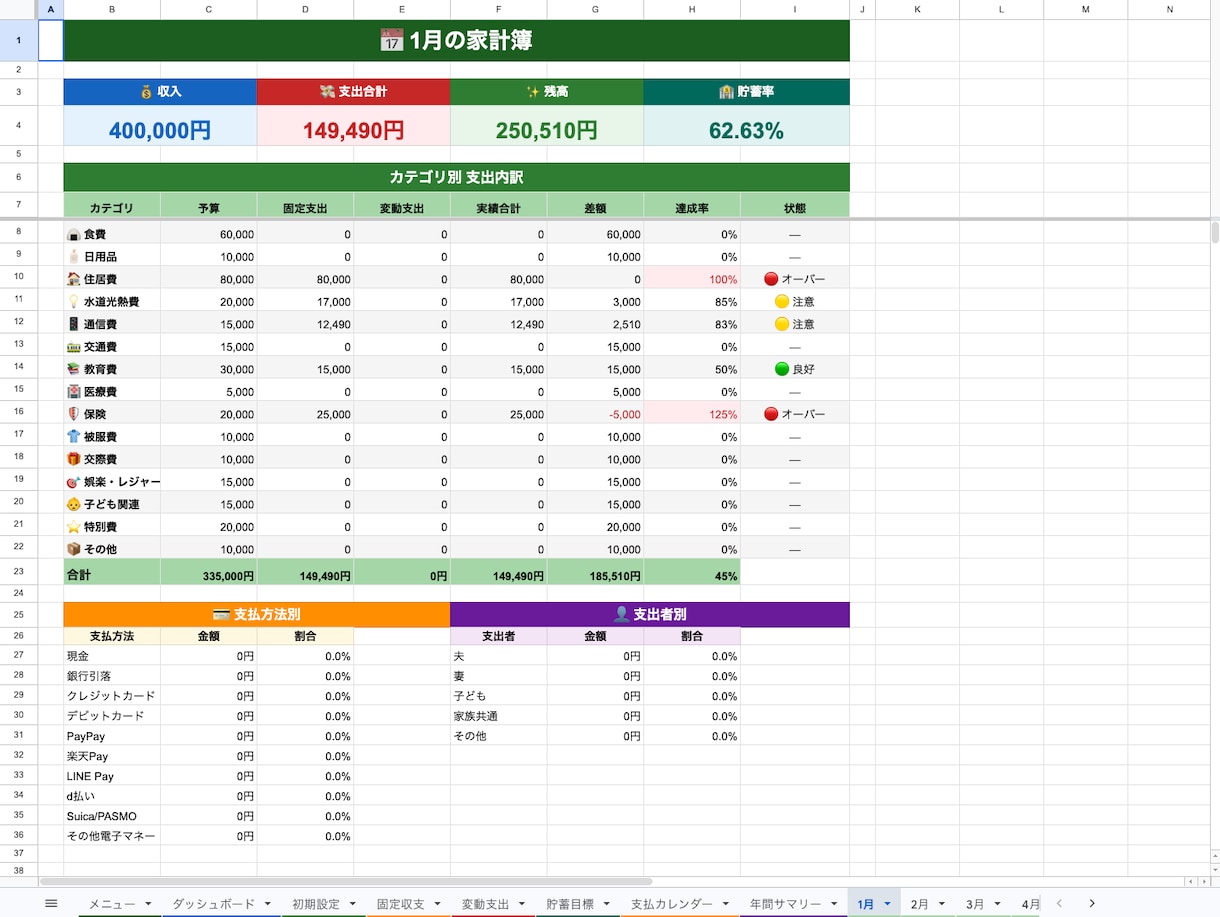Click the horizontal scrollbar left arrow button

[1189, 881]
